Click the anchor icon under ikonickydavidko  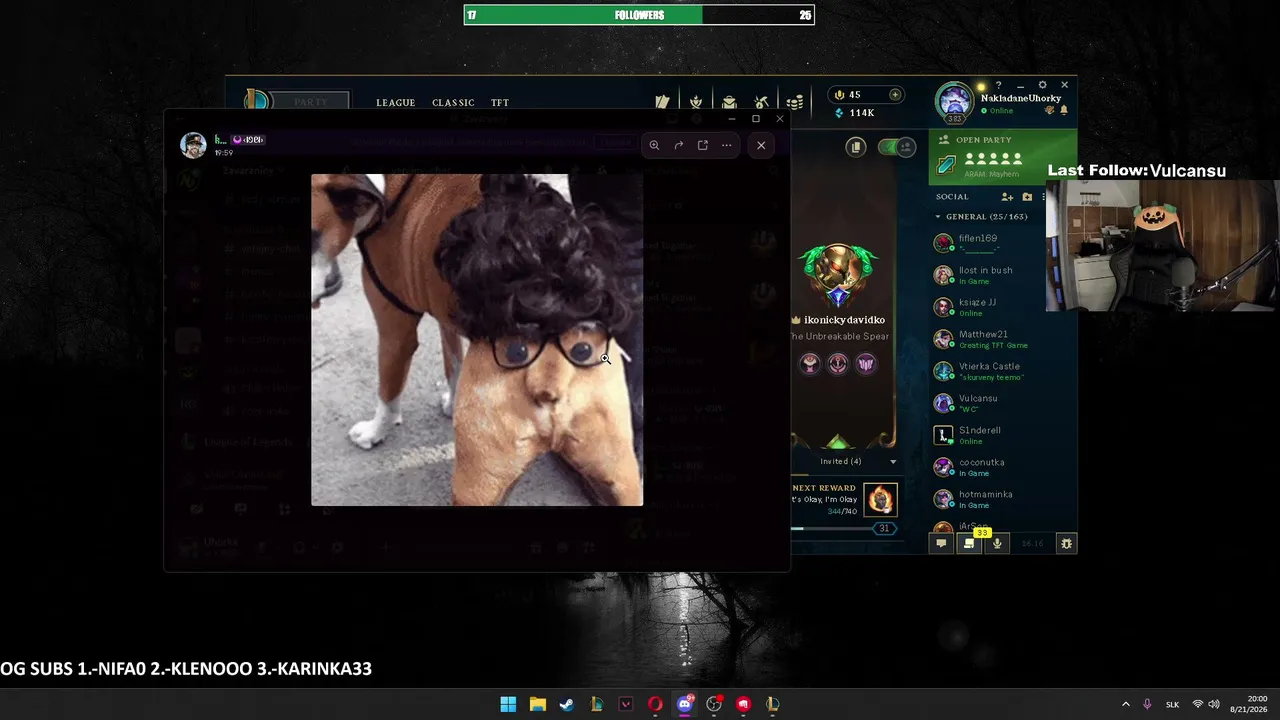[x=838, y=364]
